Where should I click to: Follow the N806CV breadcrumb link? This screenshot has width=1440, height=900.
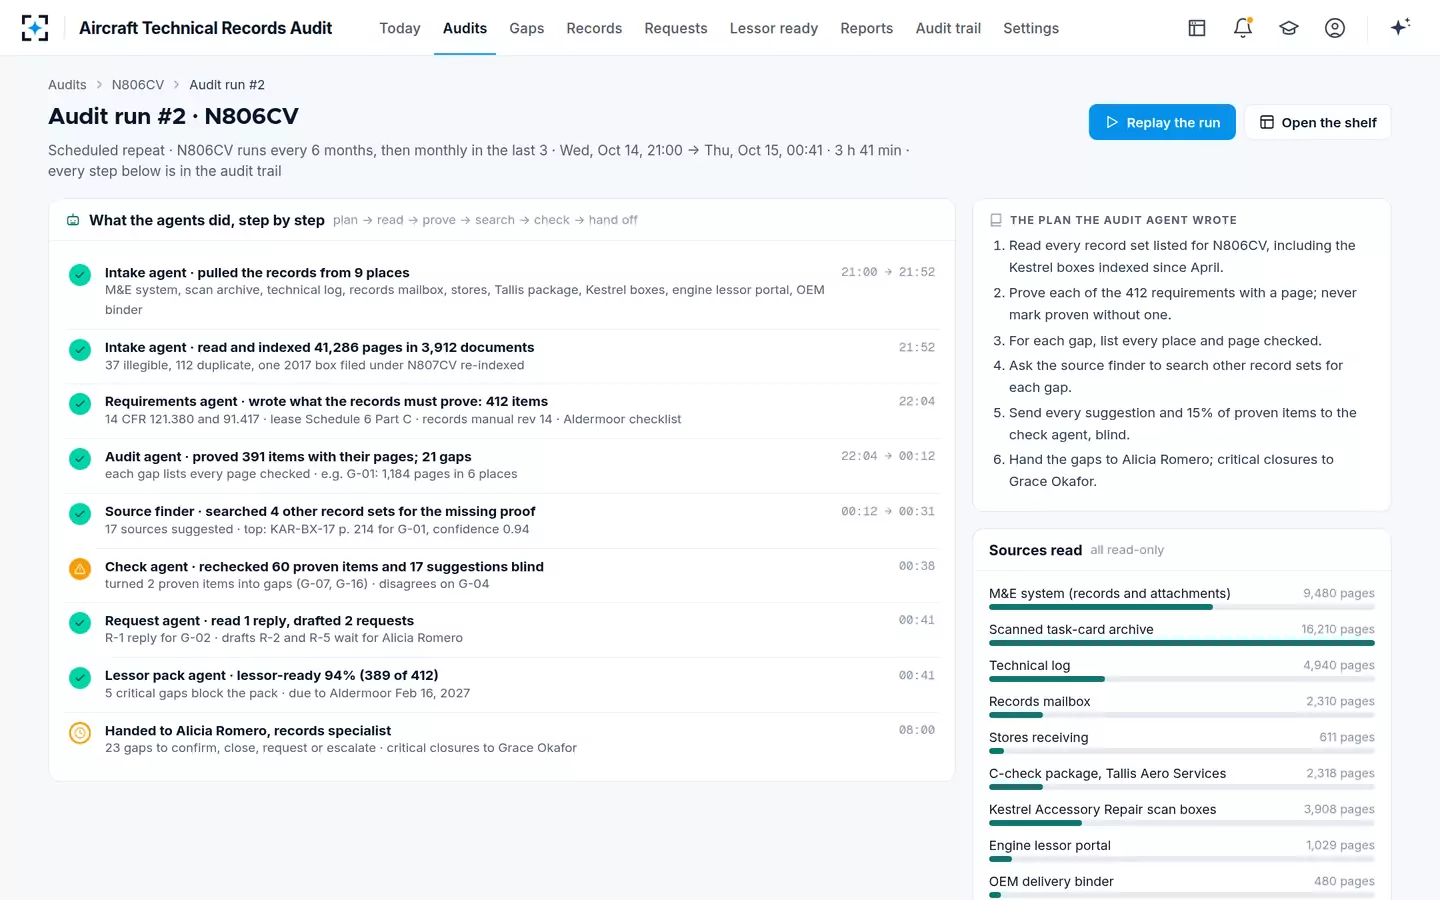coord(138,85)
